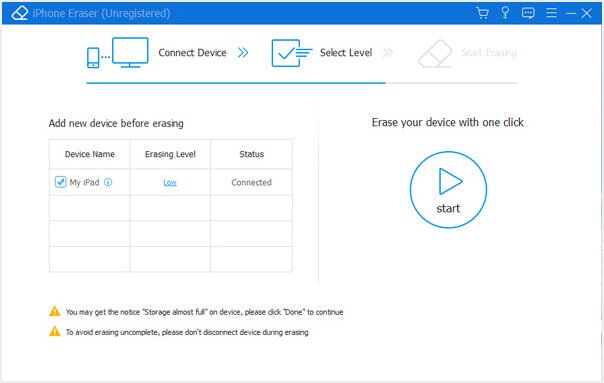This screenshot has width=604, height=383.
Task: Click the step progress bar
Action: (x=302, y=83)
